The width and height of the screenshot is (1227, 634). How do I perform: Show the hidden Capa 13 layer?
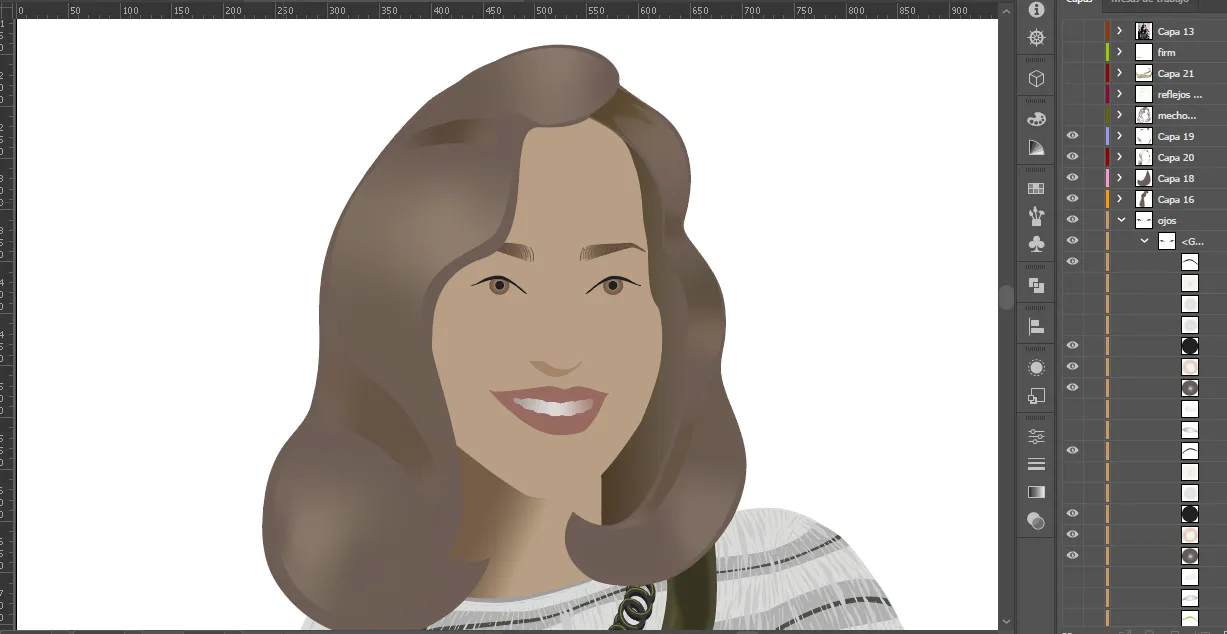tap(1072, 31)
